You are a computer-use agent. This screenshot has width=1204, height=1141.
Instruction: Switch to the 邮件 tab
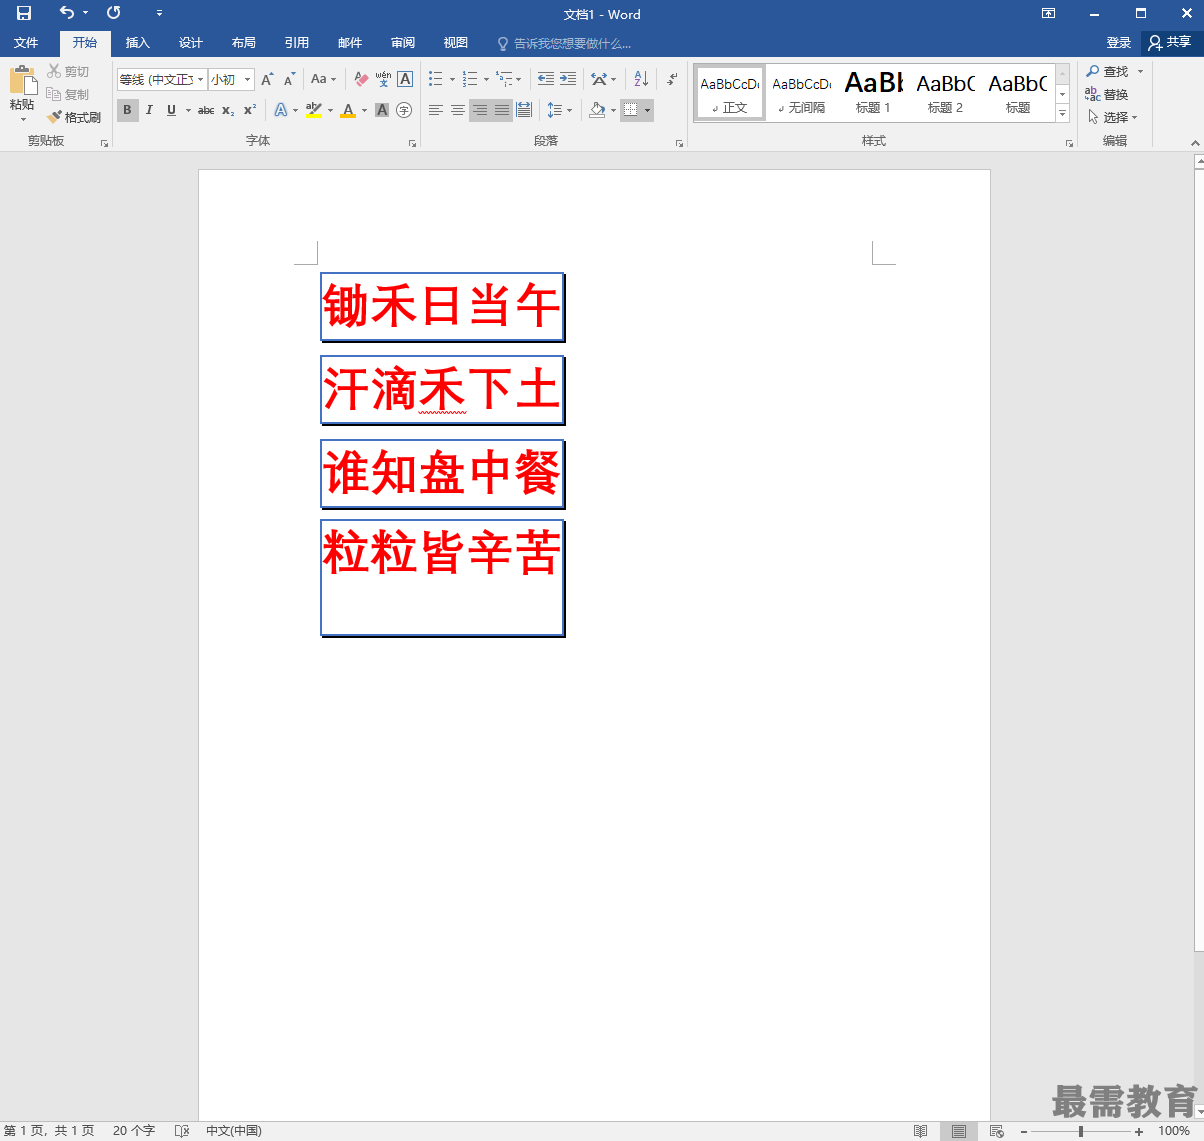click(x=350, y=43)
